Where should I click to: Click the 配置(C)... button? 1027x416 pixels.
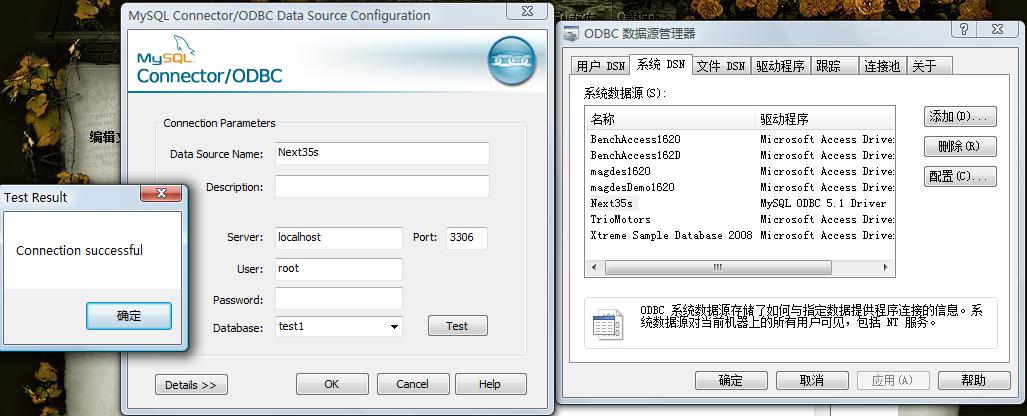click(960, 176)
